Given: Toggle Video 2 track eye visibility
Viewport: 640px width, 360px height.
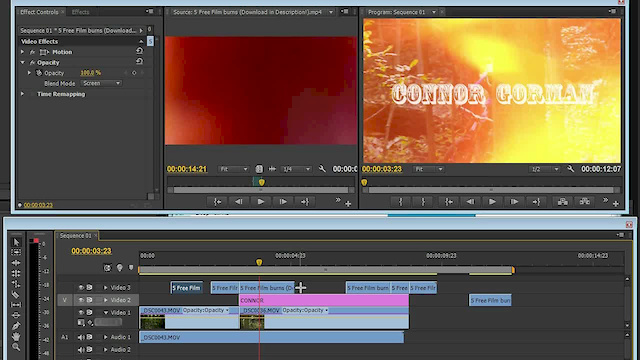Looking at the screenshot, I should [x=81, y=300].
